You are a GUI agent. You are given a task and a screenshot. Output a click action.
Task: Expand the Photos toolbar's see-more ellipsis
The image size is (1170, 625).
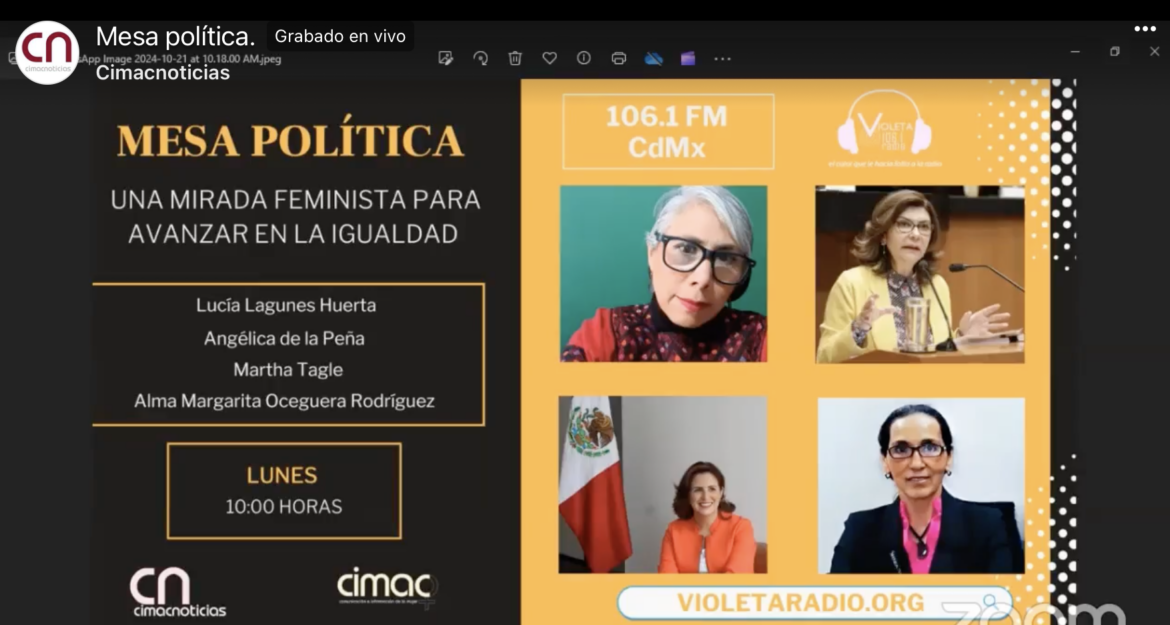pos(722,59)
